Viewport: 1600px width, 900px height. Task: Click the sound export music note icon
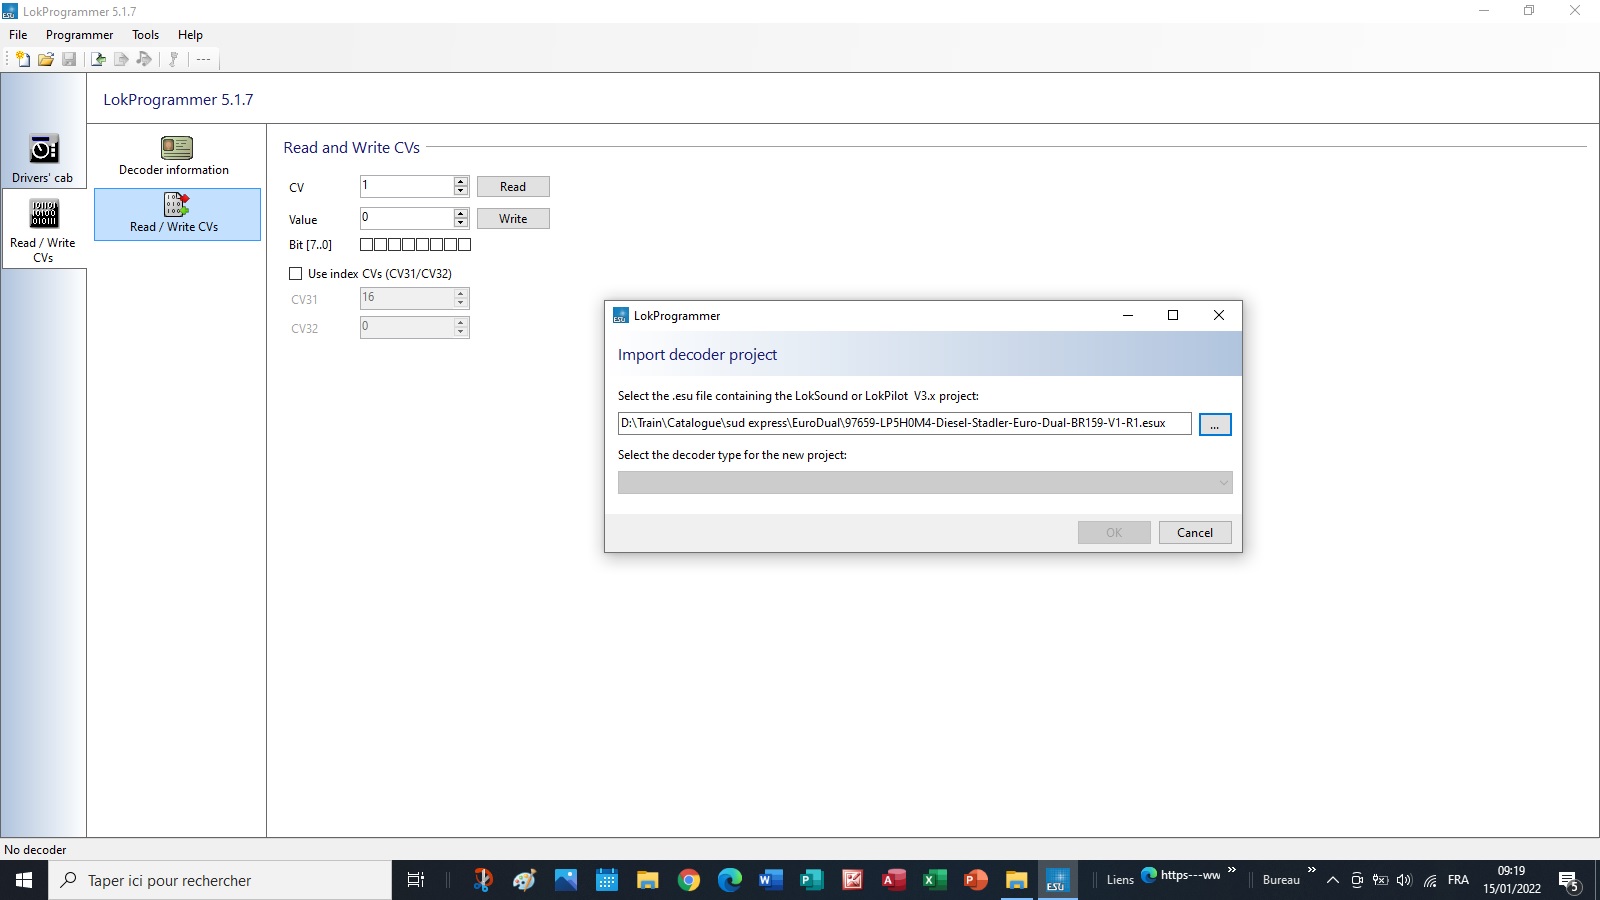144,59
